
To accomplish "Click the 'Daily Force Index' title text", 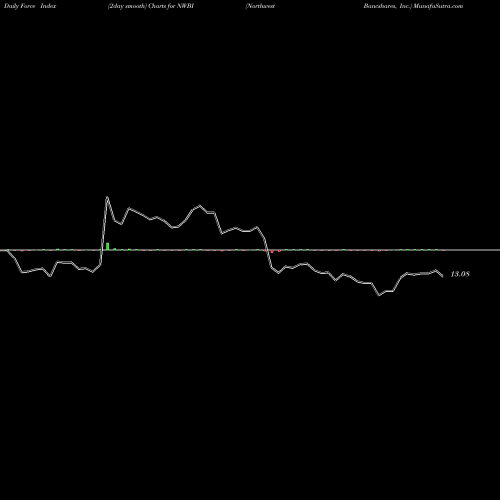I will [30, 6].
